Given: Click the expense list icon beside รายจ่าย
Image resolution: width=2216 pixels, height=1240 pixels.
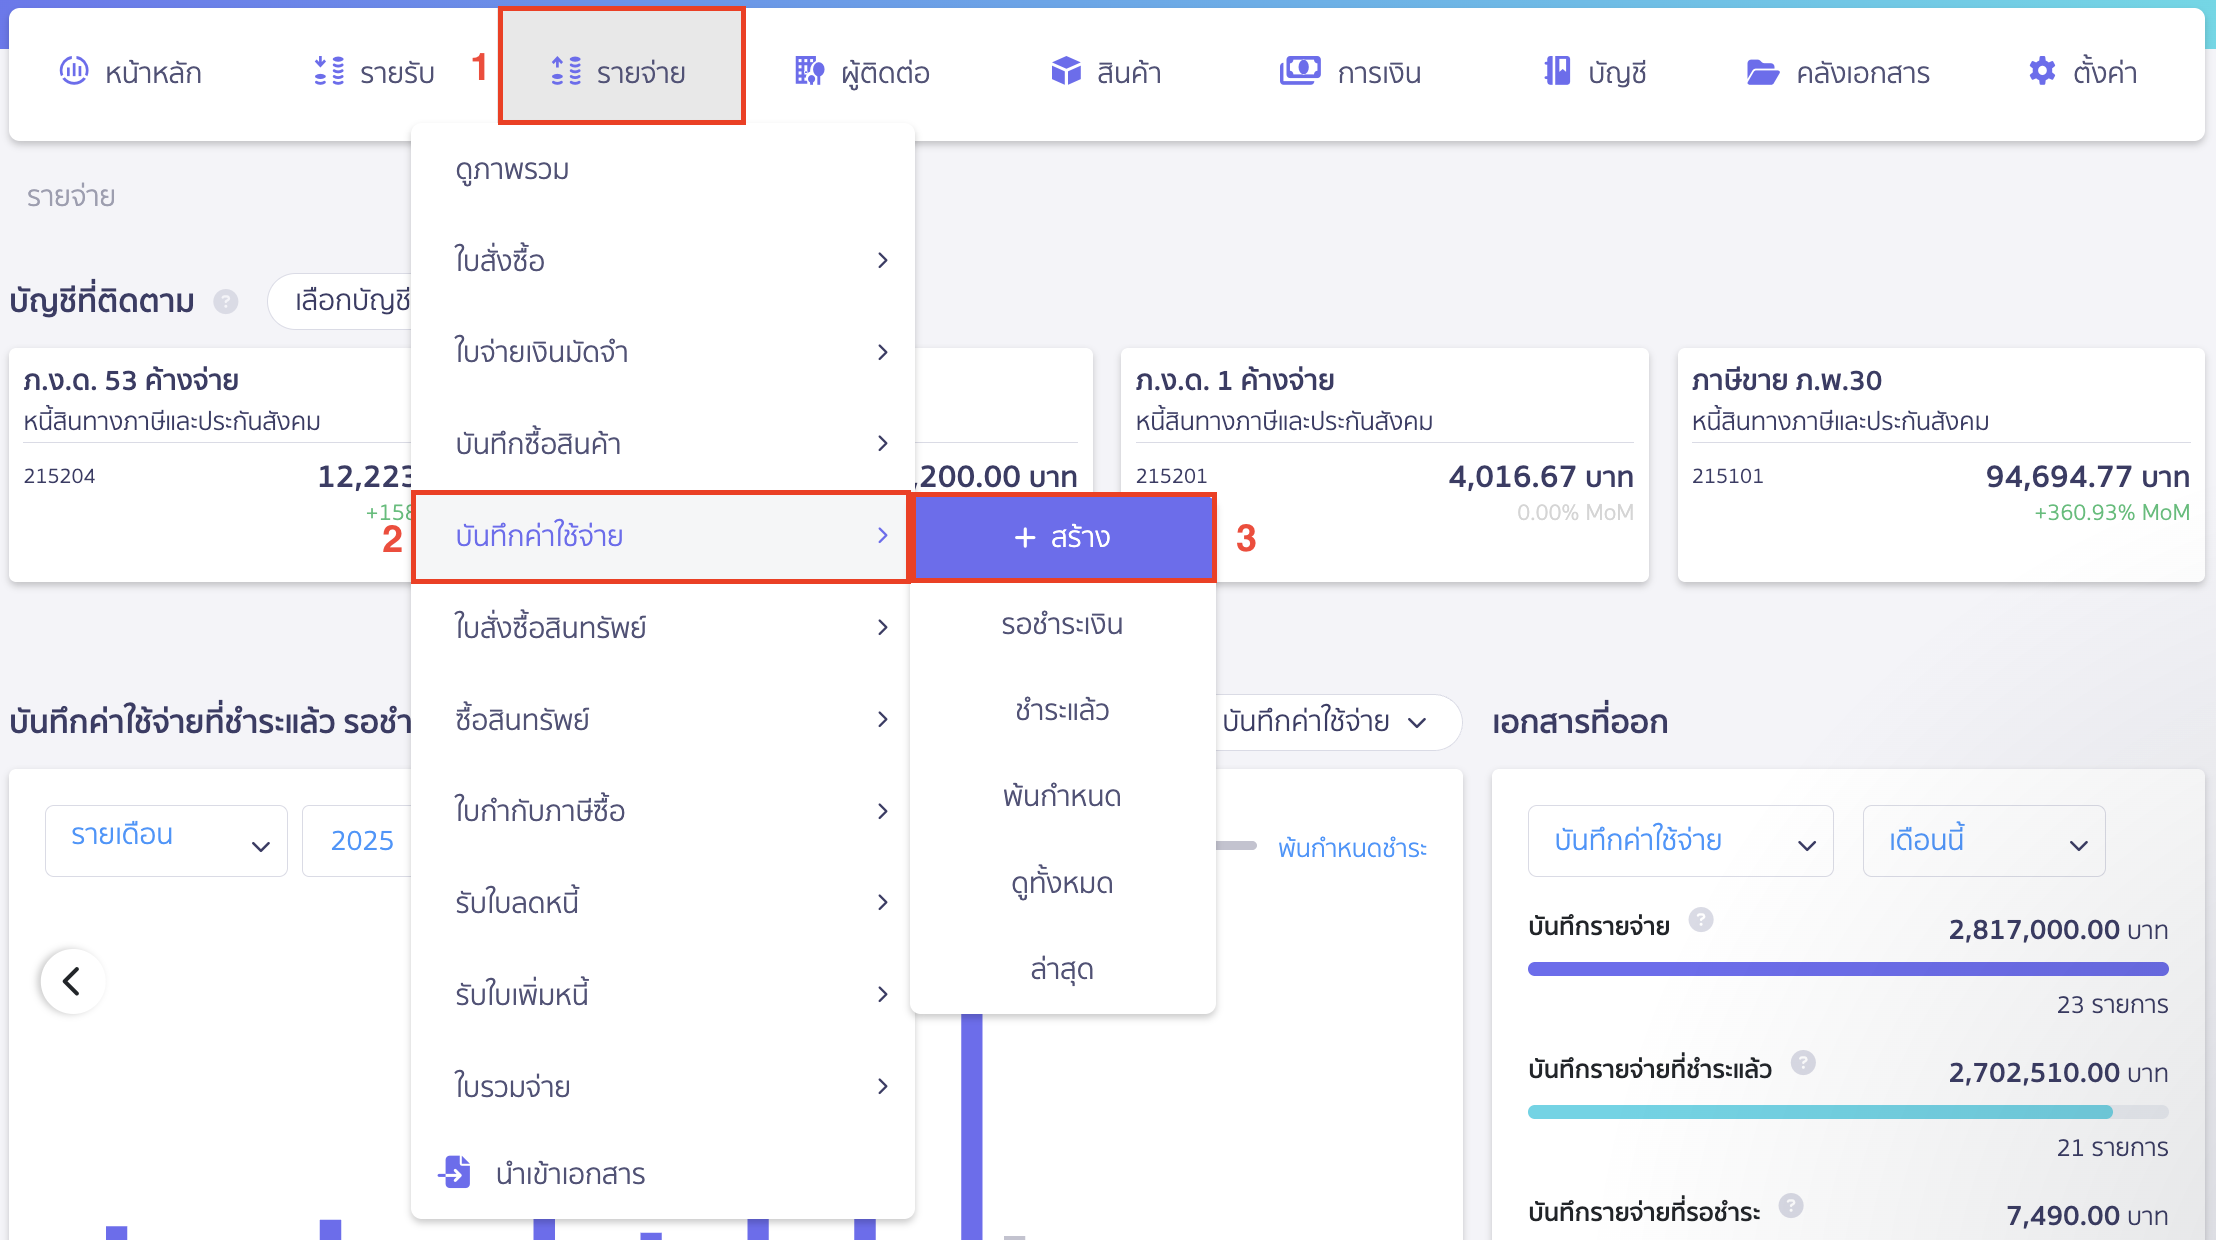Looking at the screenshot, I should pos(566,71).
